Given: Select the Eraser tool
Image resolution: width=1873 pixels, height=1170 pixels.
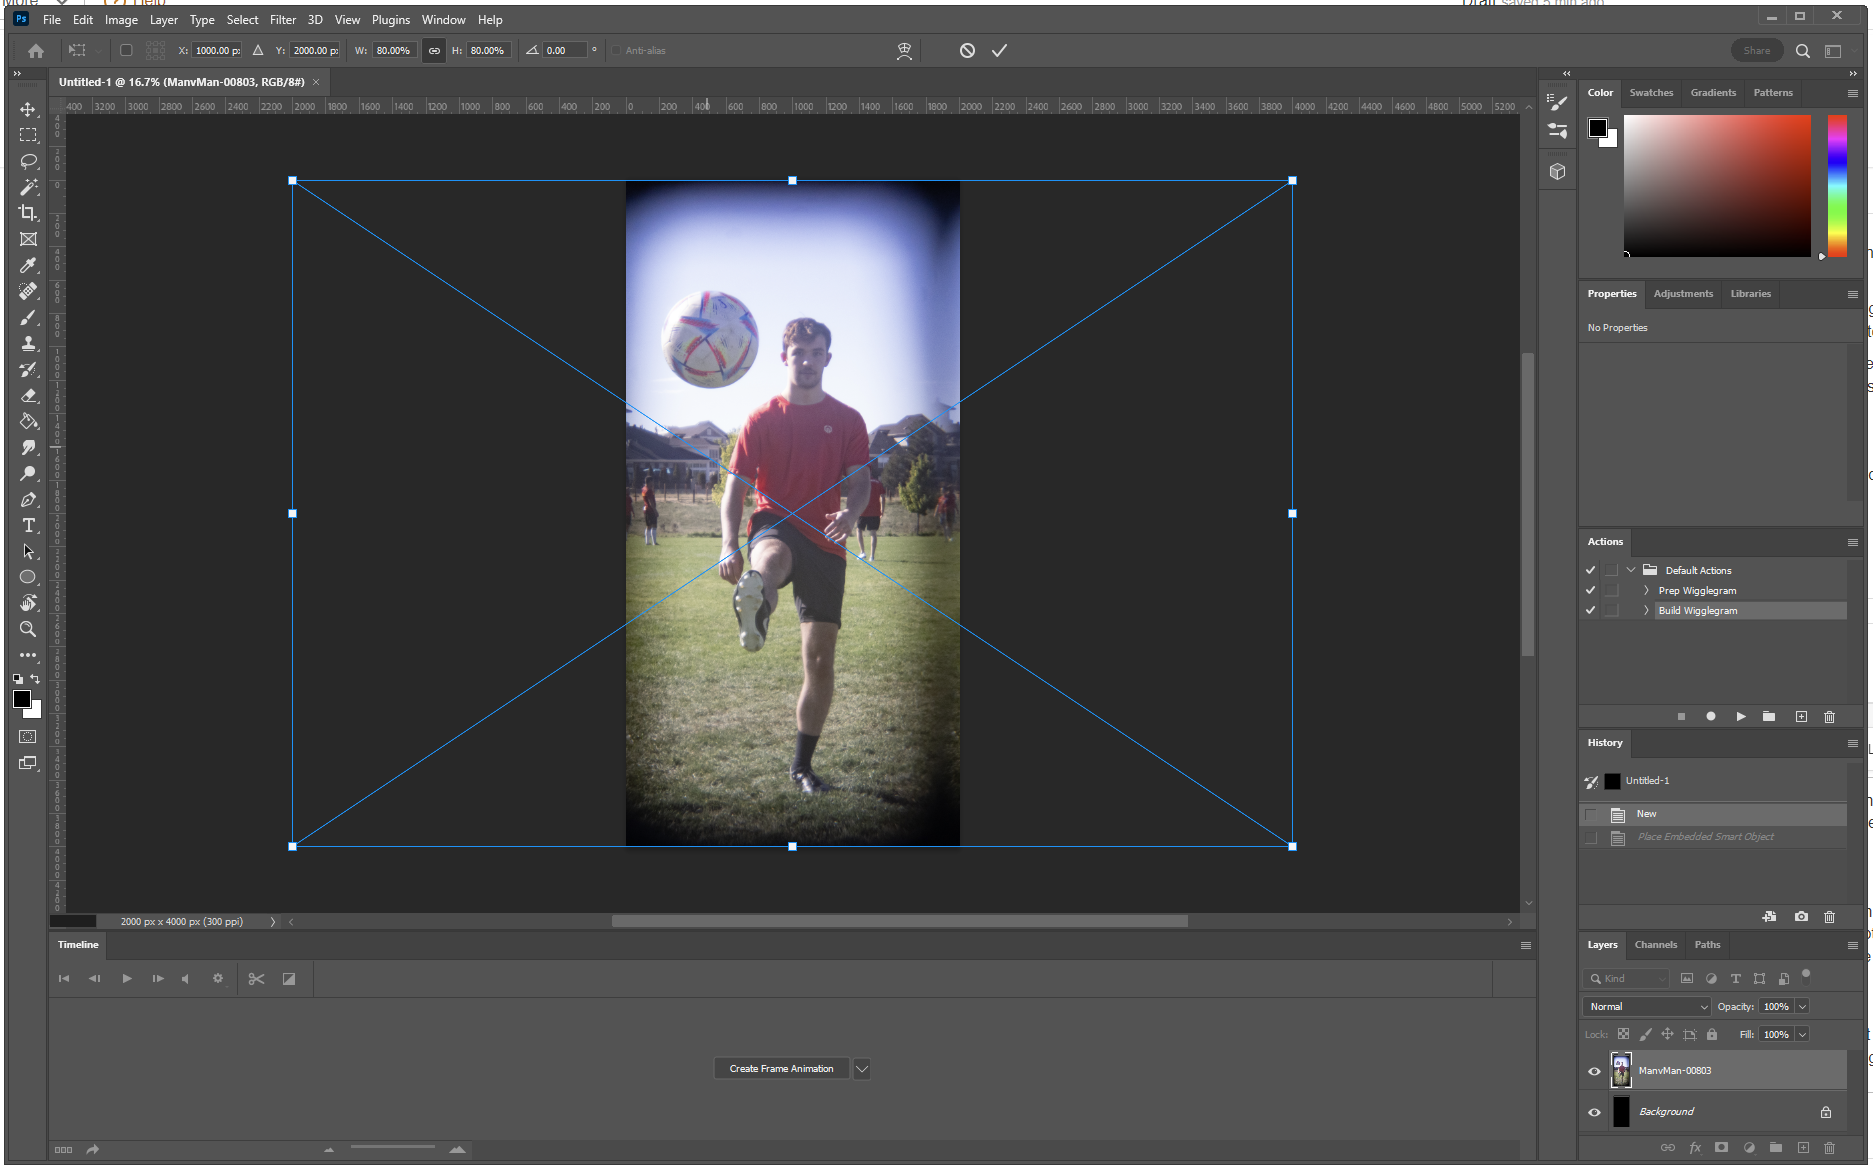Looking at the screenshot, I should coord(28,395).
